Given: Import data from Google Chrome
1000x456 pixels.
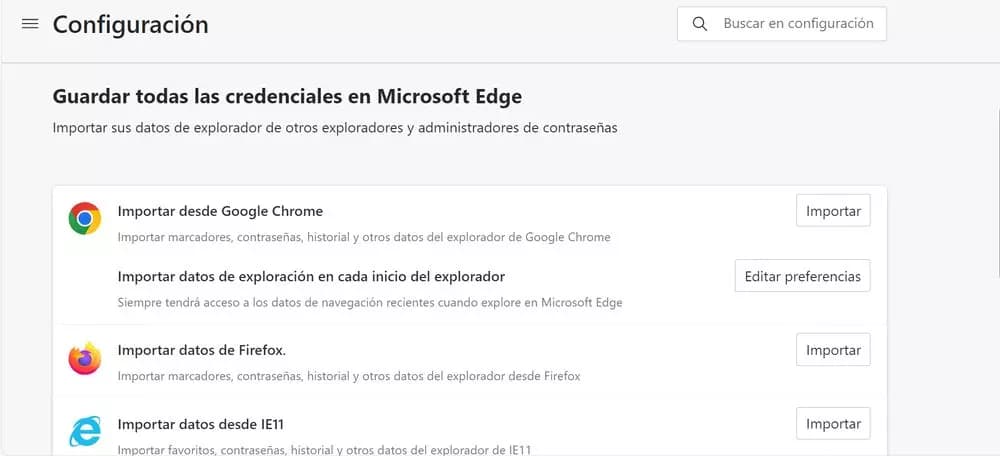Looking at the screenshot, I should (x=833, y=211).
